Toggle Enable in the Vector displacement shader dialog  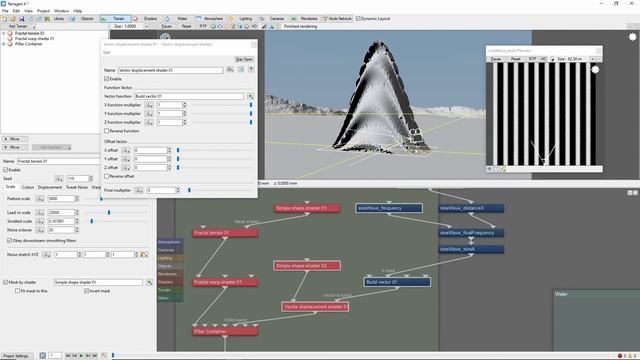pos(107,79)
